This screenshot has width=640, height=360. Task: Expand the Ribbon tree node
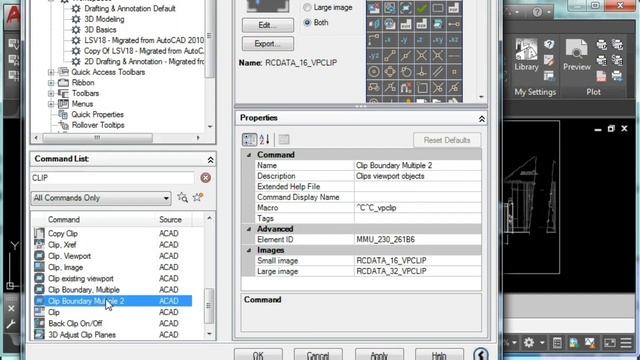pos(51,83)
